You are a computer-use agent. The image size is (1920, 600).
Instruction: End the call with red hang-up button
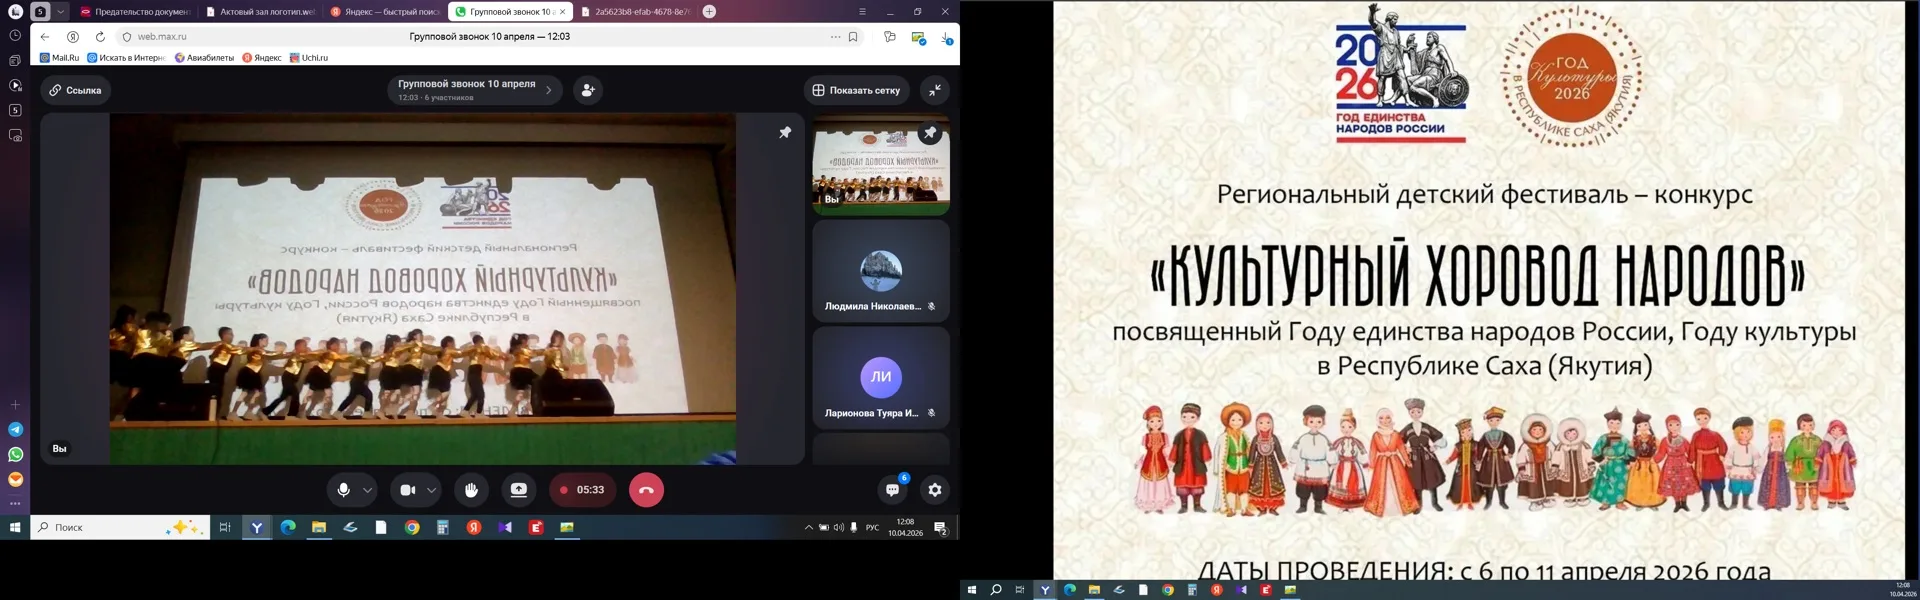click(646, 490)
